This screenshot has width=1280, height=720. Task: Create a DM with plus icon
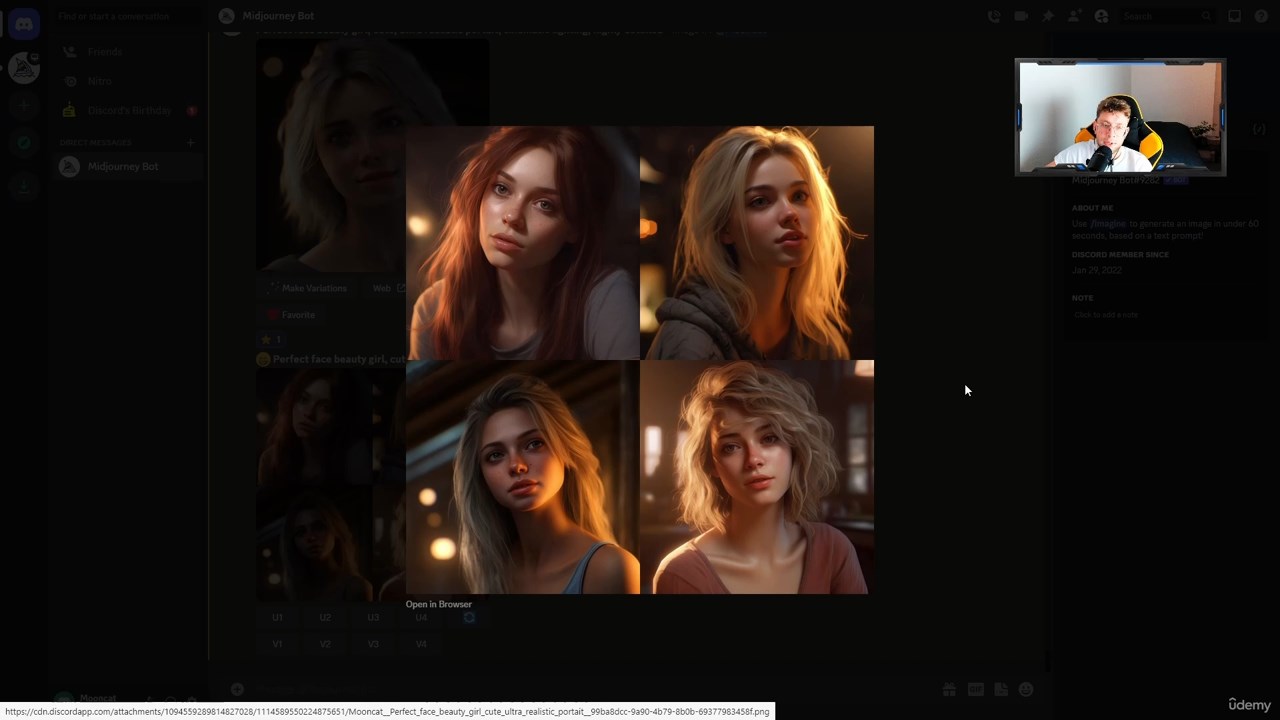(x=191, y=143)
